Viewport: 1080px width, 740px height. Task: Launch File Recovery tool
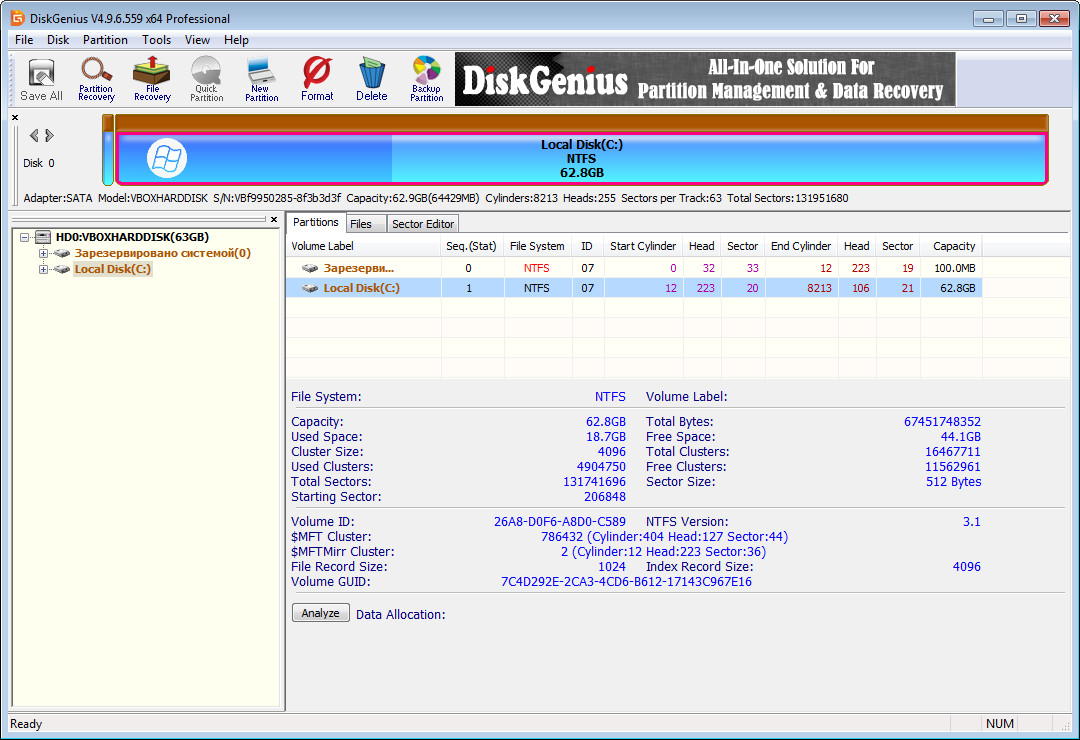point(152,80)
